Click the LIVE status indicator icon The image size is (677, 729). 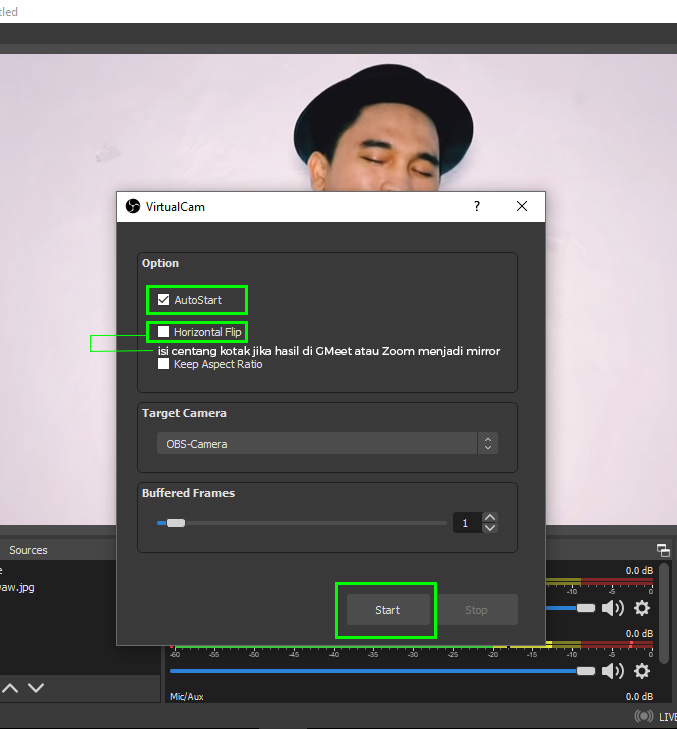(644, 716)
